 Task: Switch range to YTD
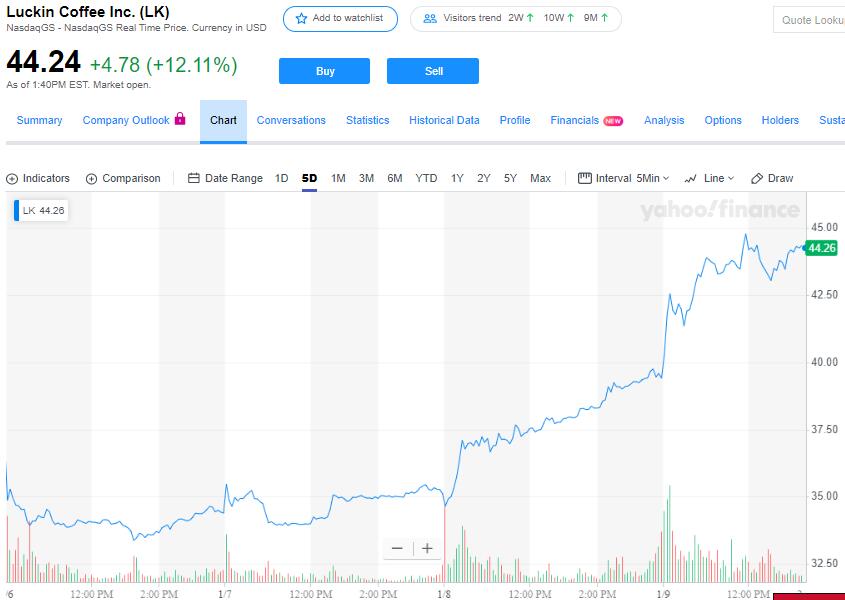(x=426, y=179)
